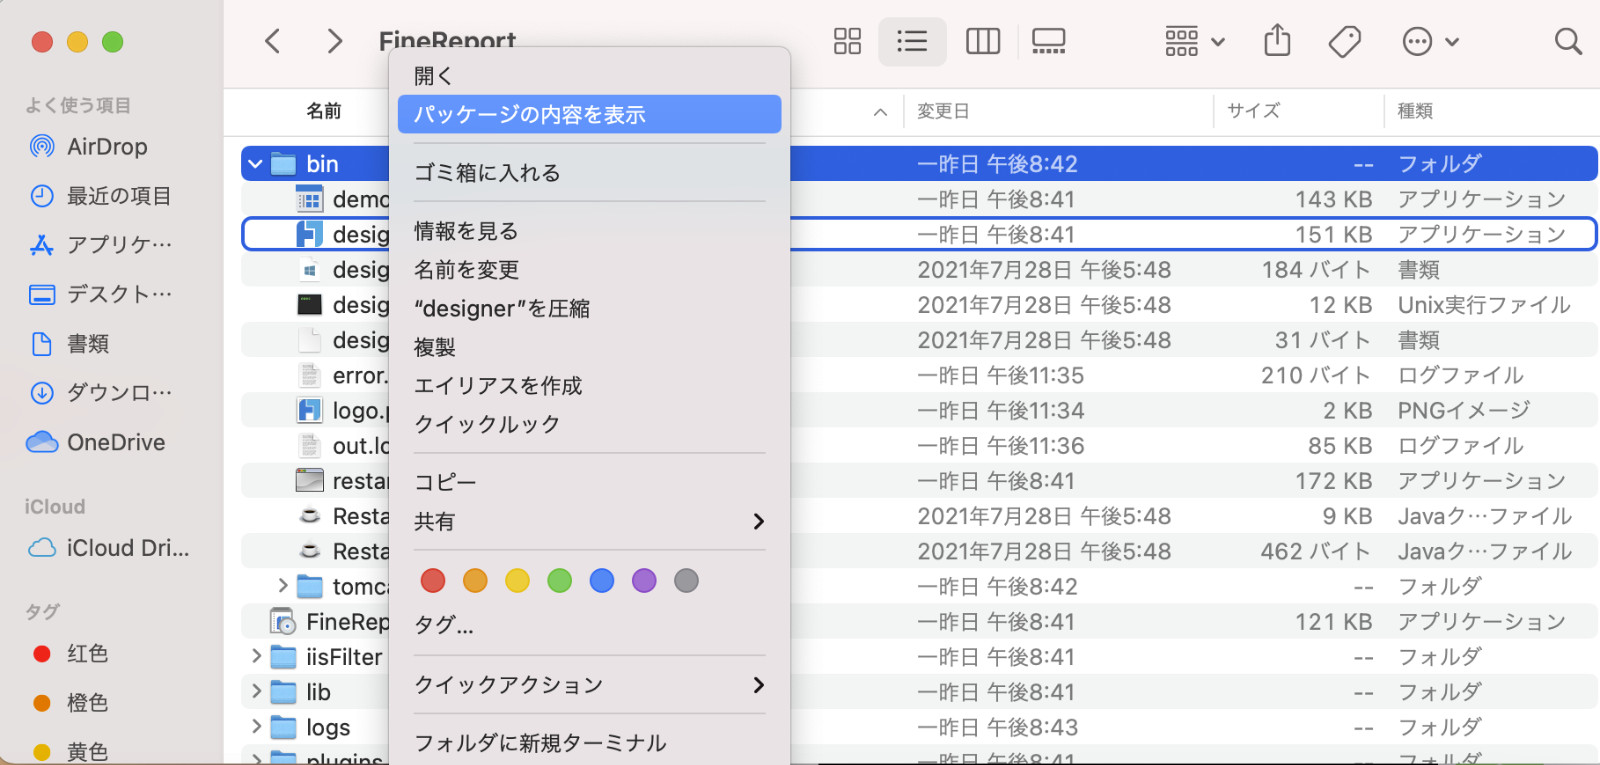Image resolution: width=1600 pixels, height=765 pixels.
Task: Choose 情報を見る
Action: 589,231
